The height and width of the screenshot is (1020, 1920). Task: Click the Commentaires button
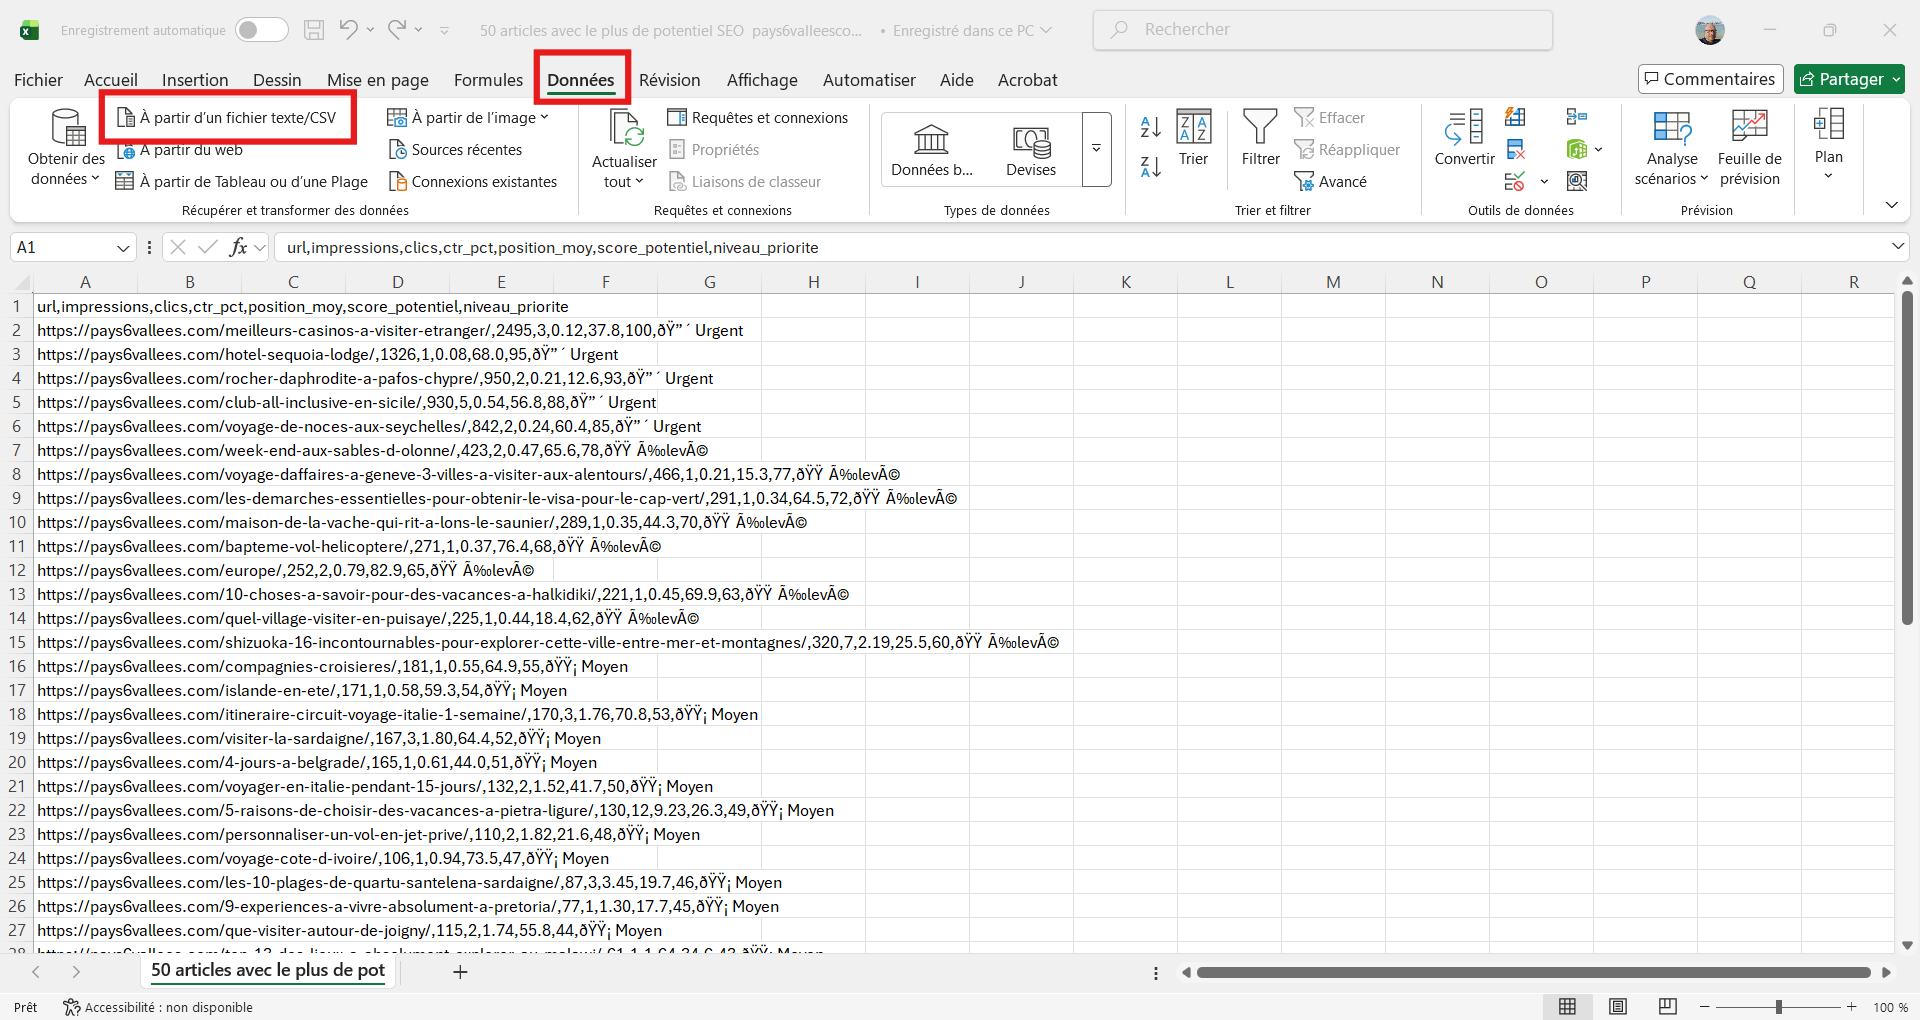(x=1710, y=79)
